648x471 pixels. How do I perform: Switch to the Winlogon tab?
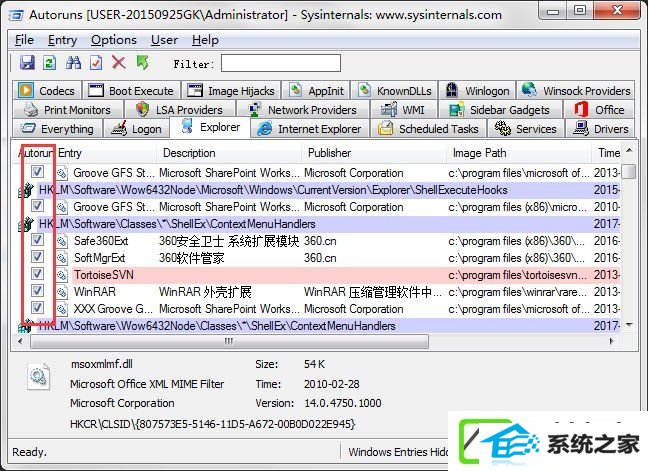click(477, 90)
